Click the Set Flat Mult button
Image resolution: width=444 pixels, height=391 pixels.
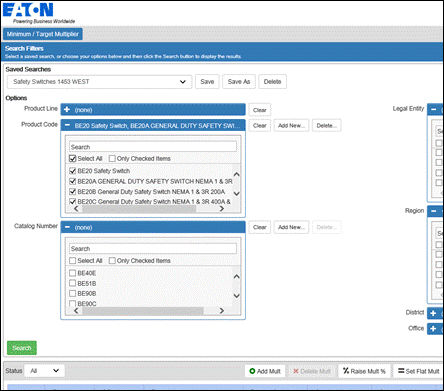[419, 371]
